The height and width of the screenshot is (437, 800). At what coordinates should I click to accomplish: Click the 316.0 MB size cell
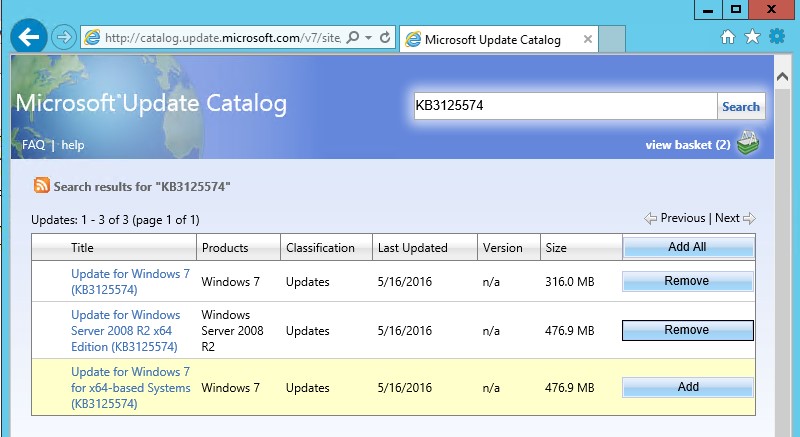(x=569, y=281)
